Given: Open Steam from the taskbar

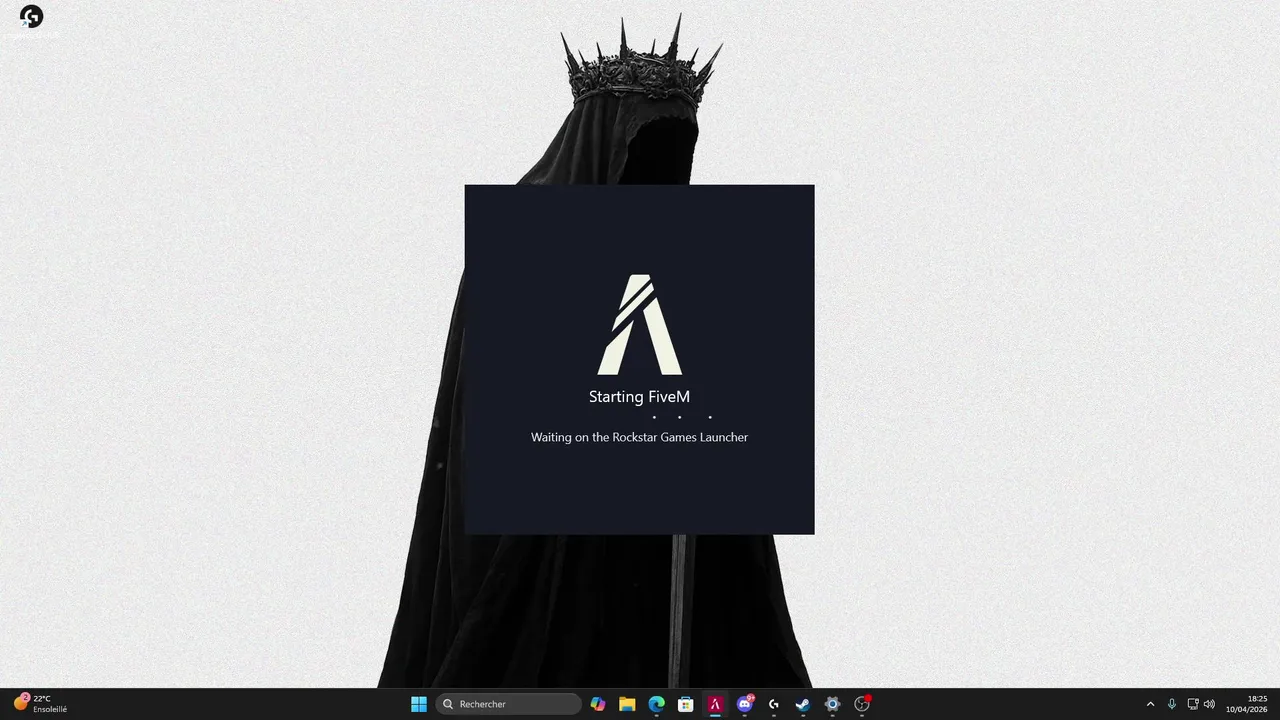Looking at the screenshot, I should coord(803,704).
